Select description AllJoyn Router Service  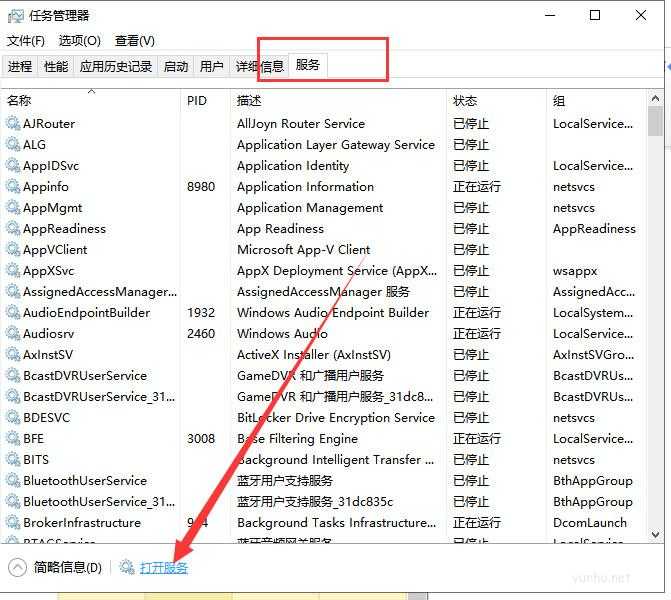click(x=301, y=124)
